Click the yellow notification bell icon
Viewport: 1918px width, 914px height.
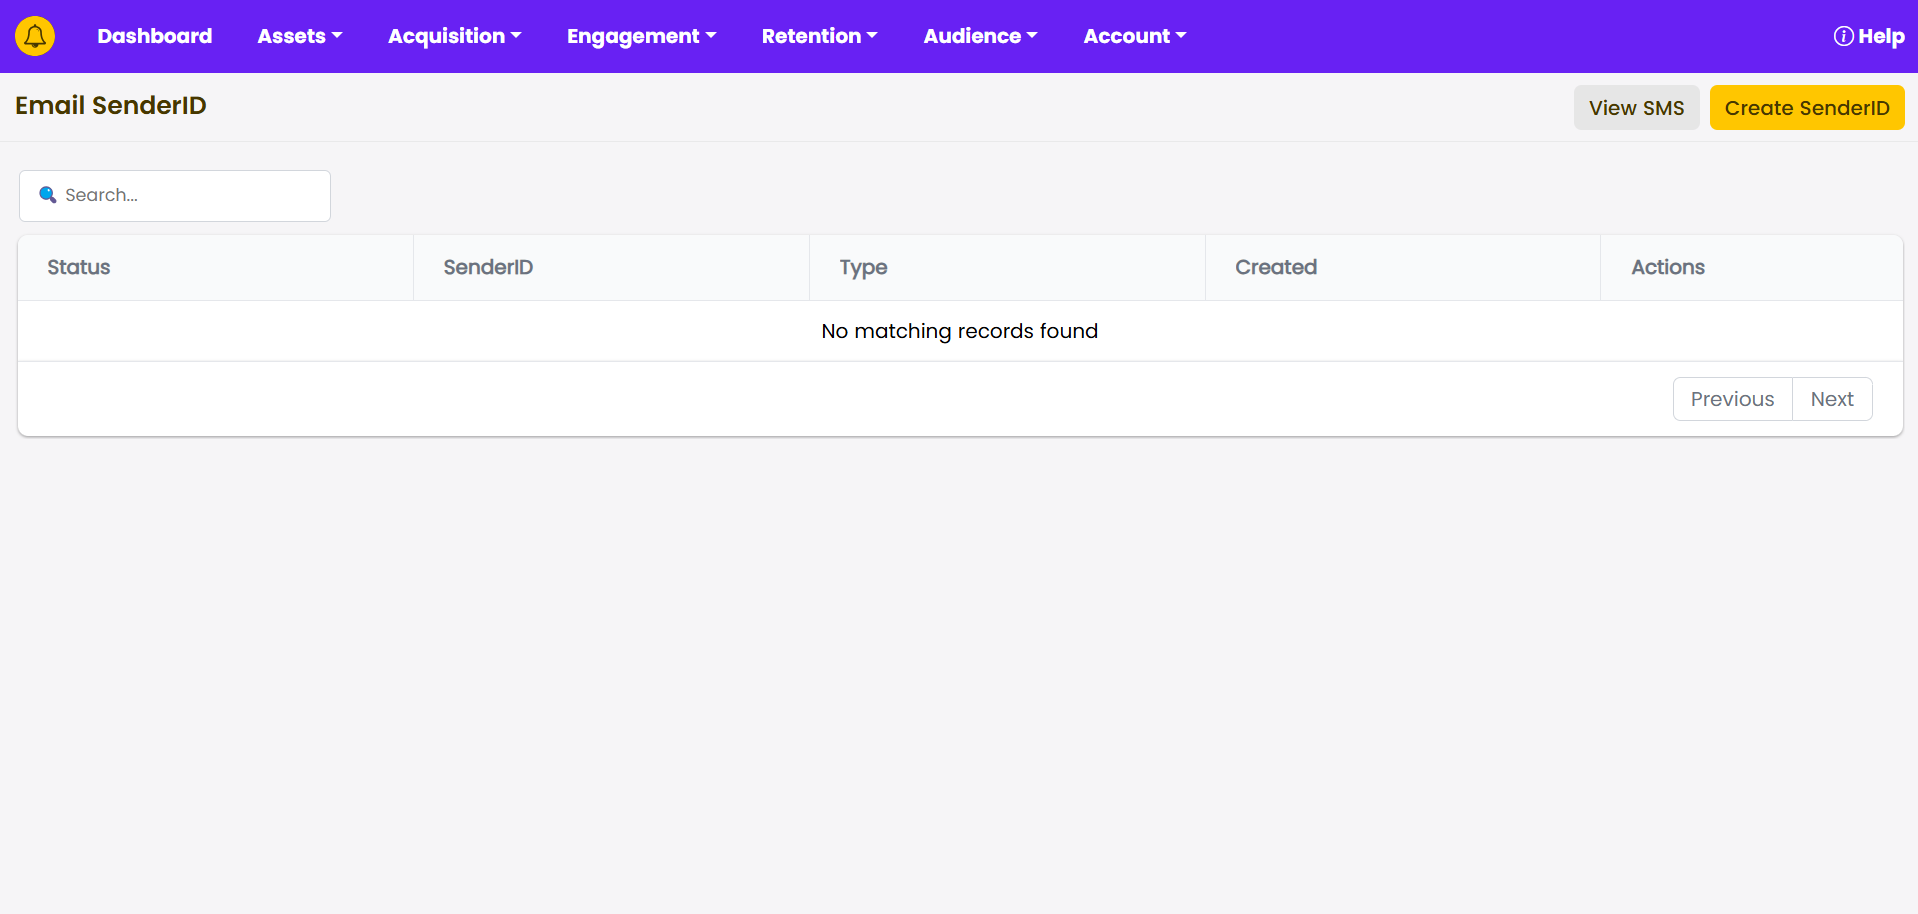pos(35,36)
